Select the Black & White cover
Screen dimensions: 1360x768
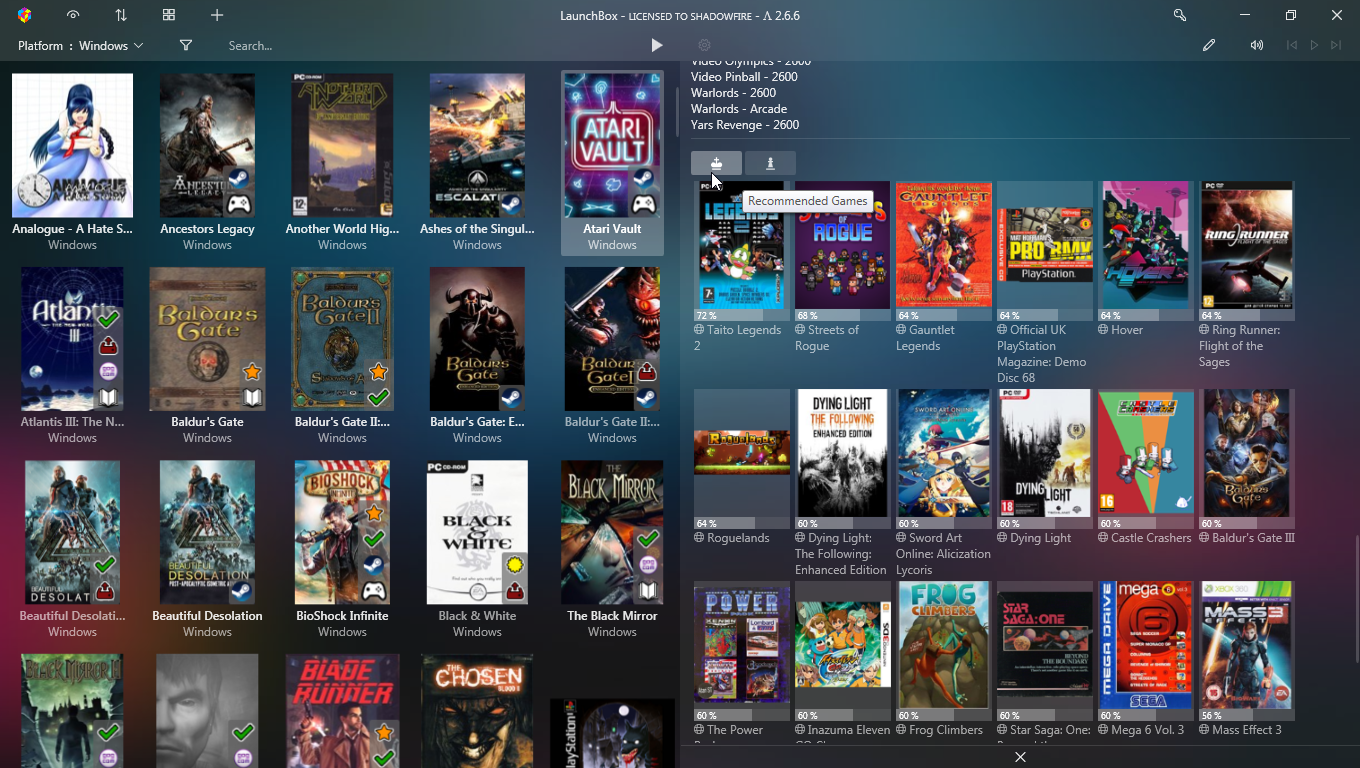tap(477, 533)
